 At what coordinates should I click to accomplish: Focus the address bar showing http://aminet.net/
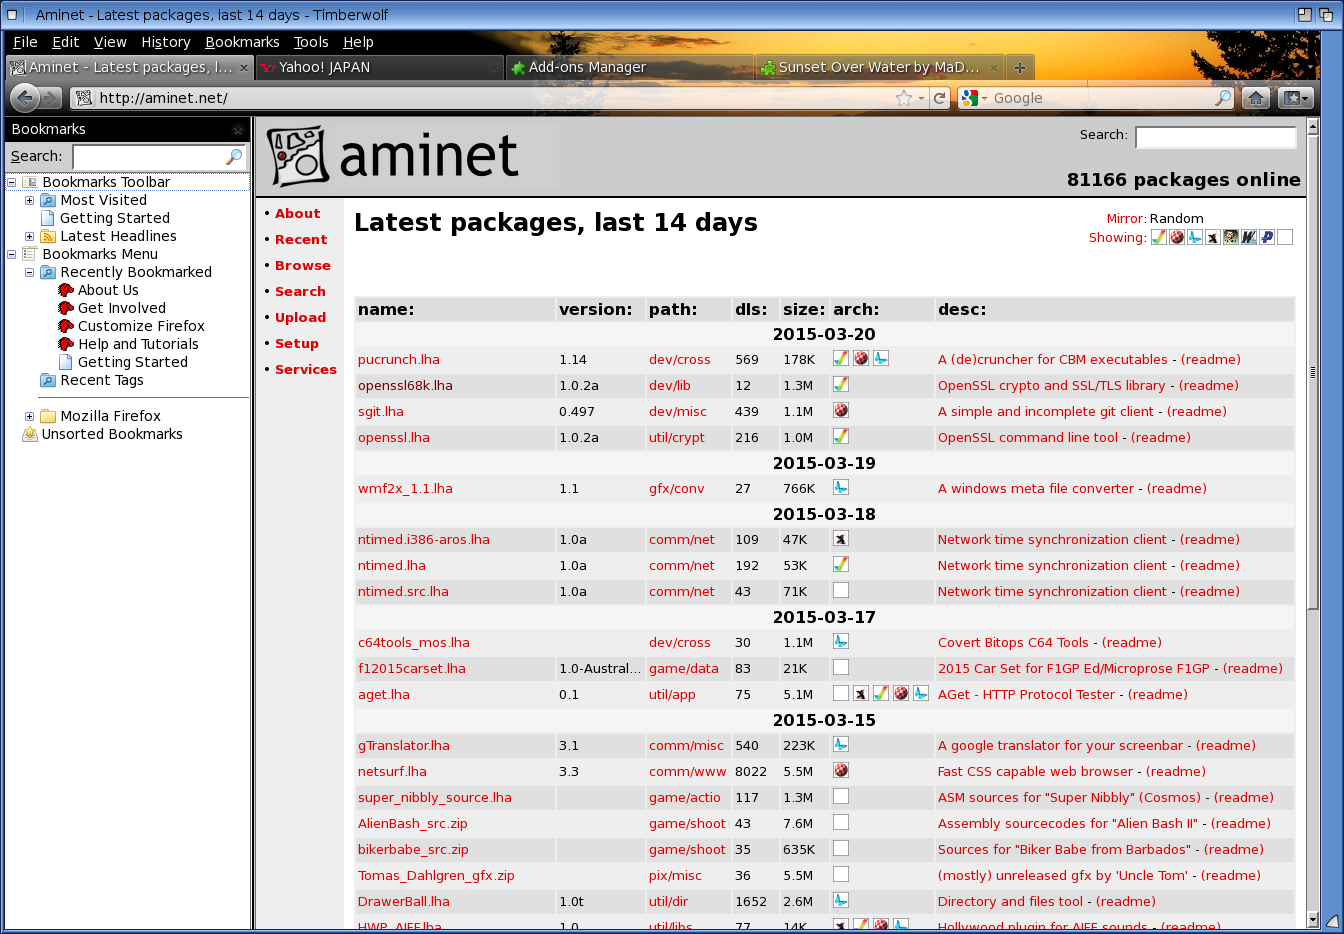(x=495, y=98)
